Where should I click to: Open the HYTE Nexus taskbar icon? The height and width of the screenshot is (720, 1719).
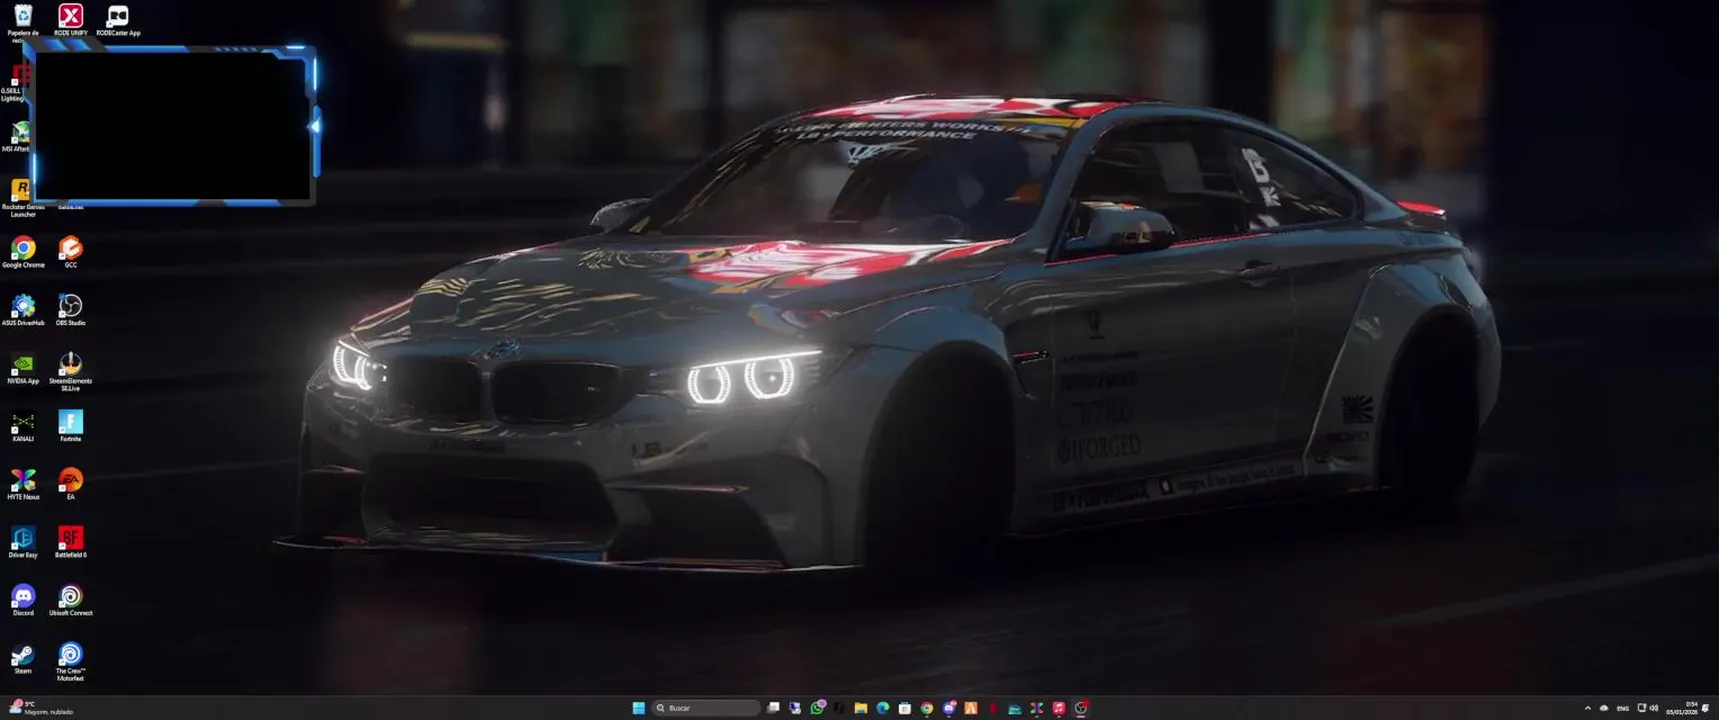(x=1037, y=708)
